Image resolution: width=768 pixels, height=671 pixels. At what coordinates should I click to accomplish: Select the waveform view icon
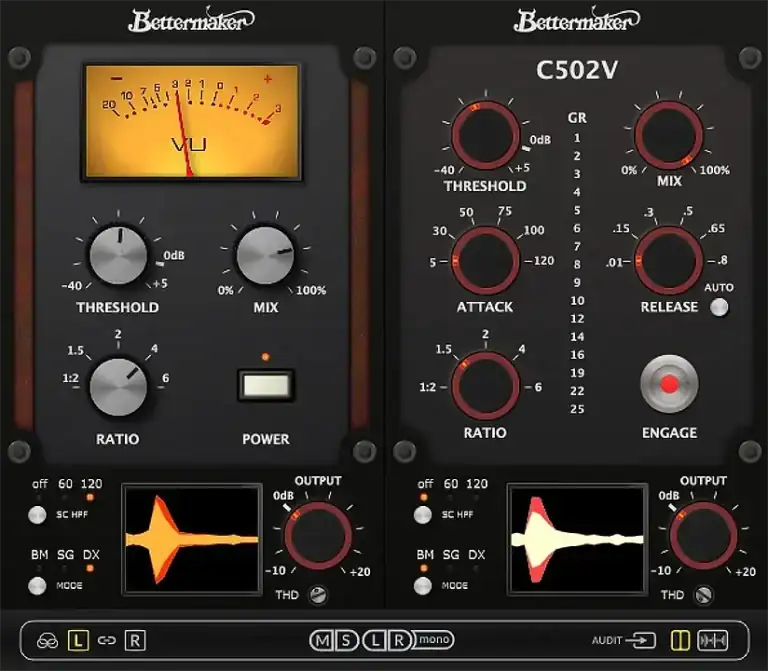click(713, 640)
